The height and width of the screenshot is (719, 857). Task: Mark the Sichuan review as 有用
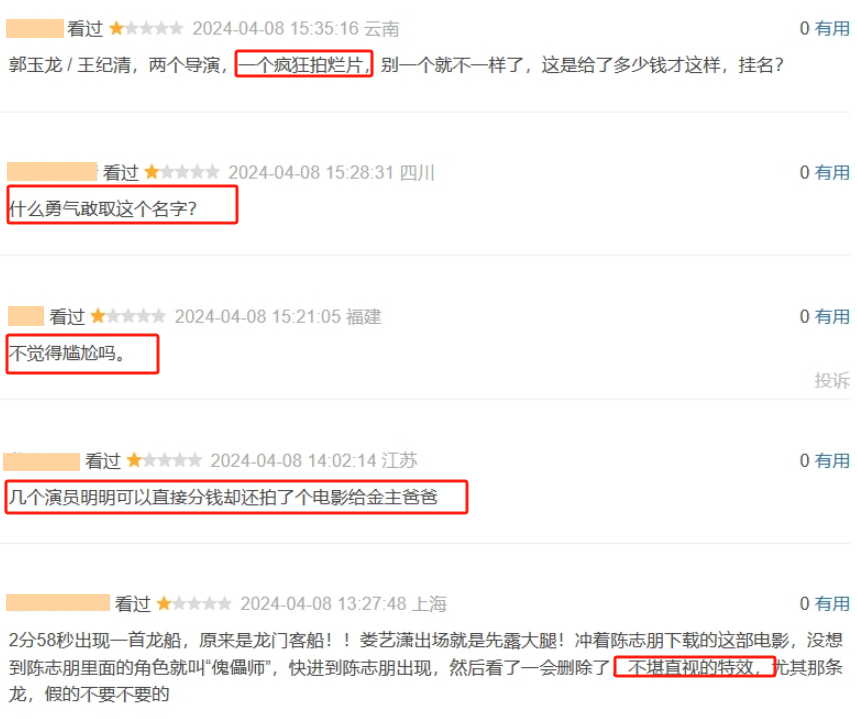[832, 173]
